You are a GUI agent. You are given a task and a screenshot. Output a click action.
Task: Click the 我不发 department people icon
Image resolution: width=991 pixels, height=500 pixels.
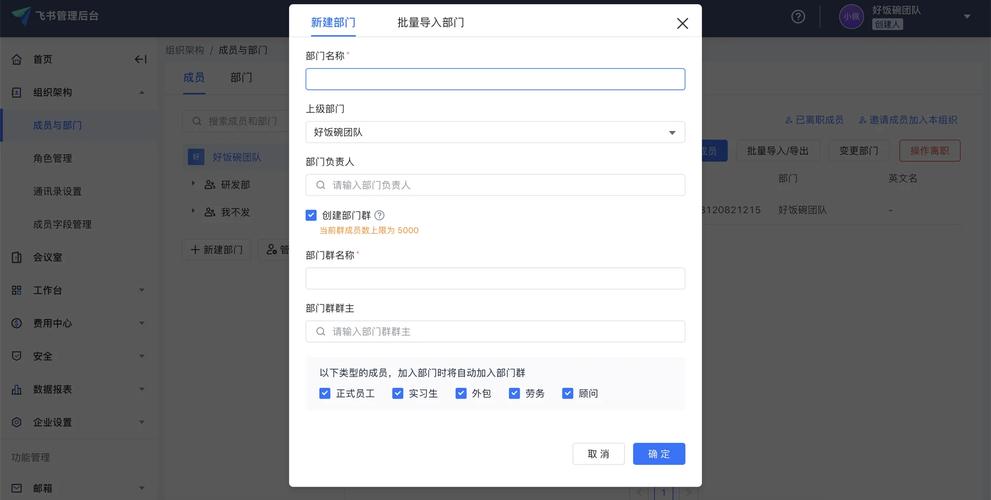click(x=210, y=212)
